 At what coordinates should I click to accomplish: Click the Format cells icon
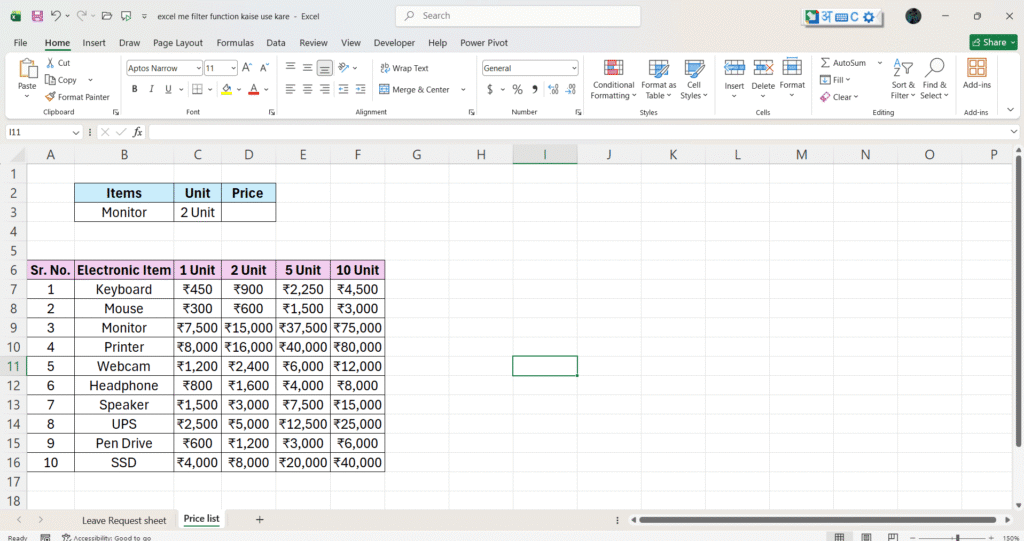[x=792, y=67]
